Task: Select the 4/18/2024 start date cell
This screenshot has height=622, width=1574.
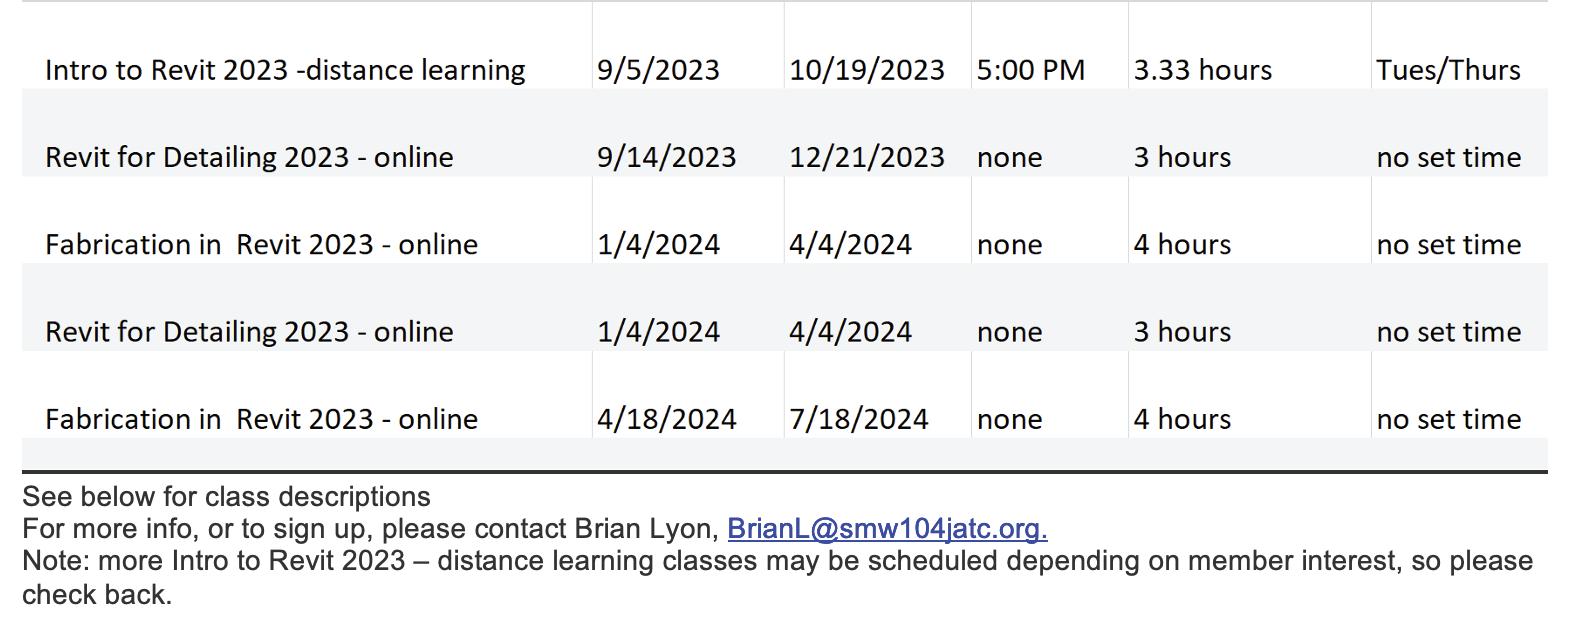Action: (x=666, y=419)
